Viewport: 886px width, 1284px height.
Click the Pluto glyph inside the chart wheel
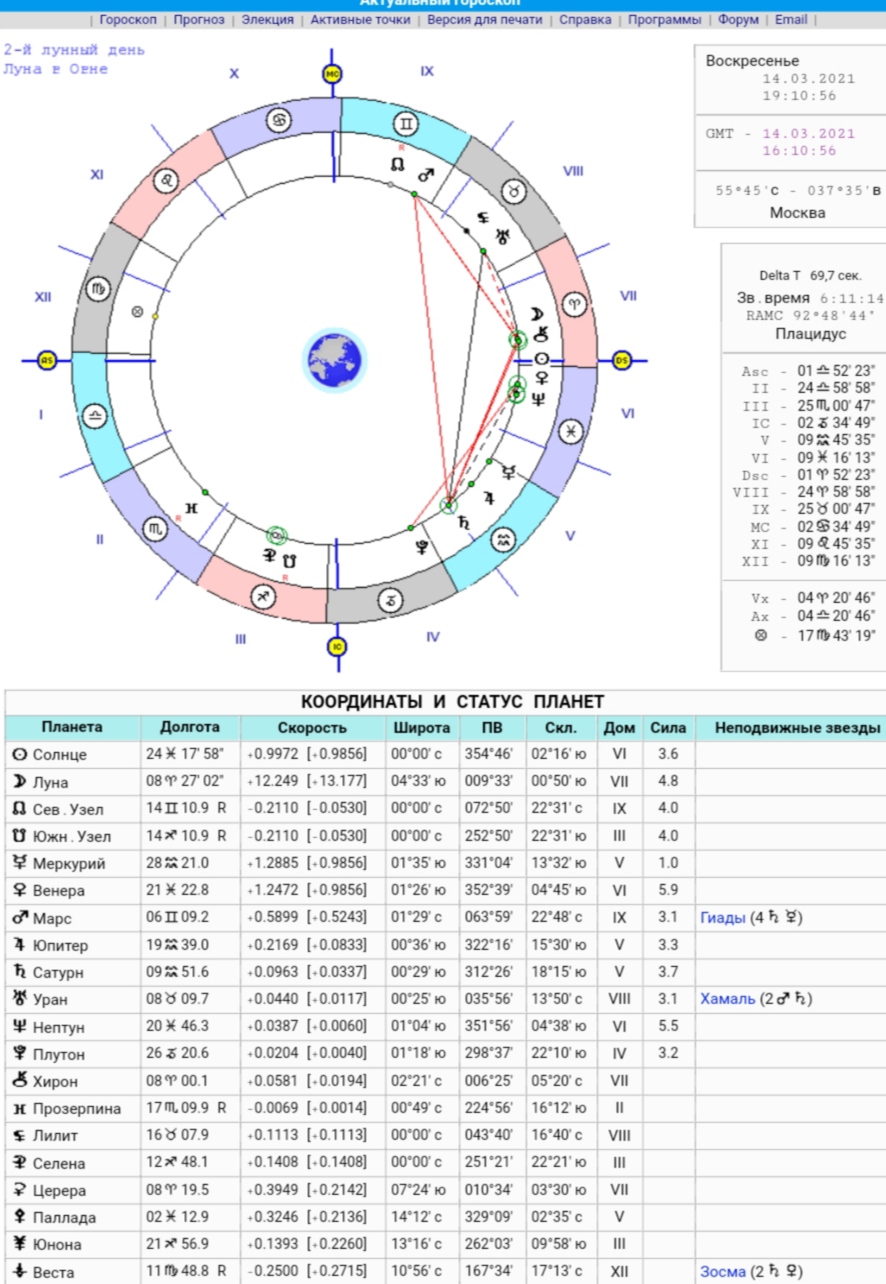click(422, 546)
